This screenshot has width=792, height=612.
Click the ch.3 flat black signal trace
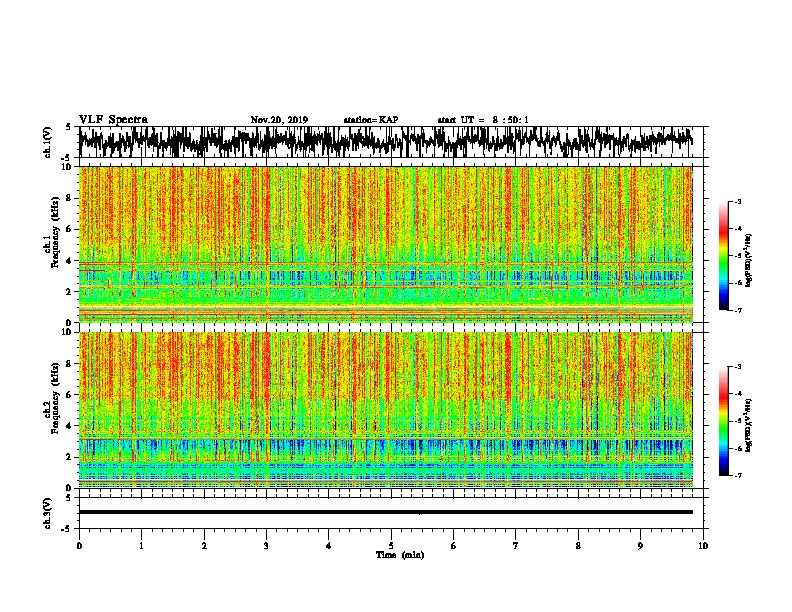coord(385,512)
